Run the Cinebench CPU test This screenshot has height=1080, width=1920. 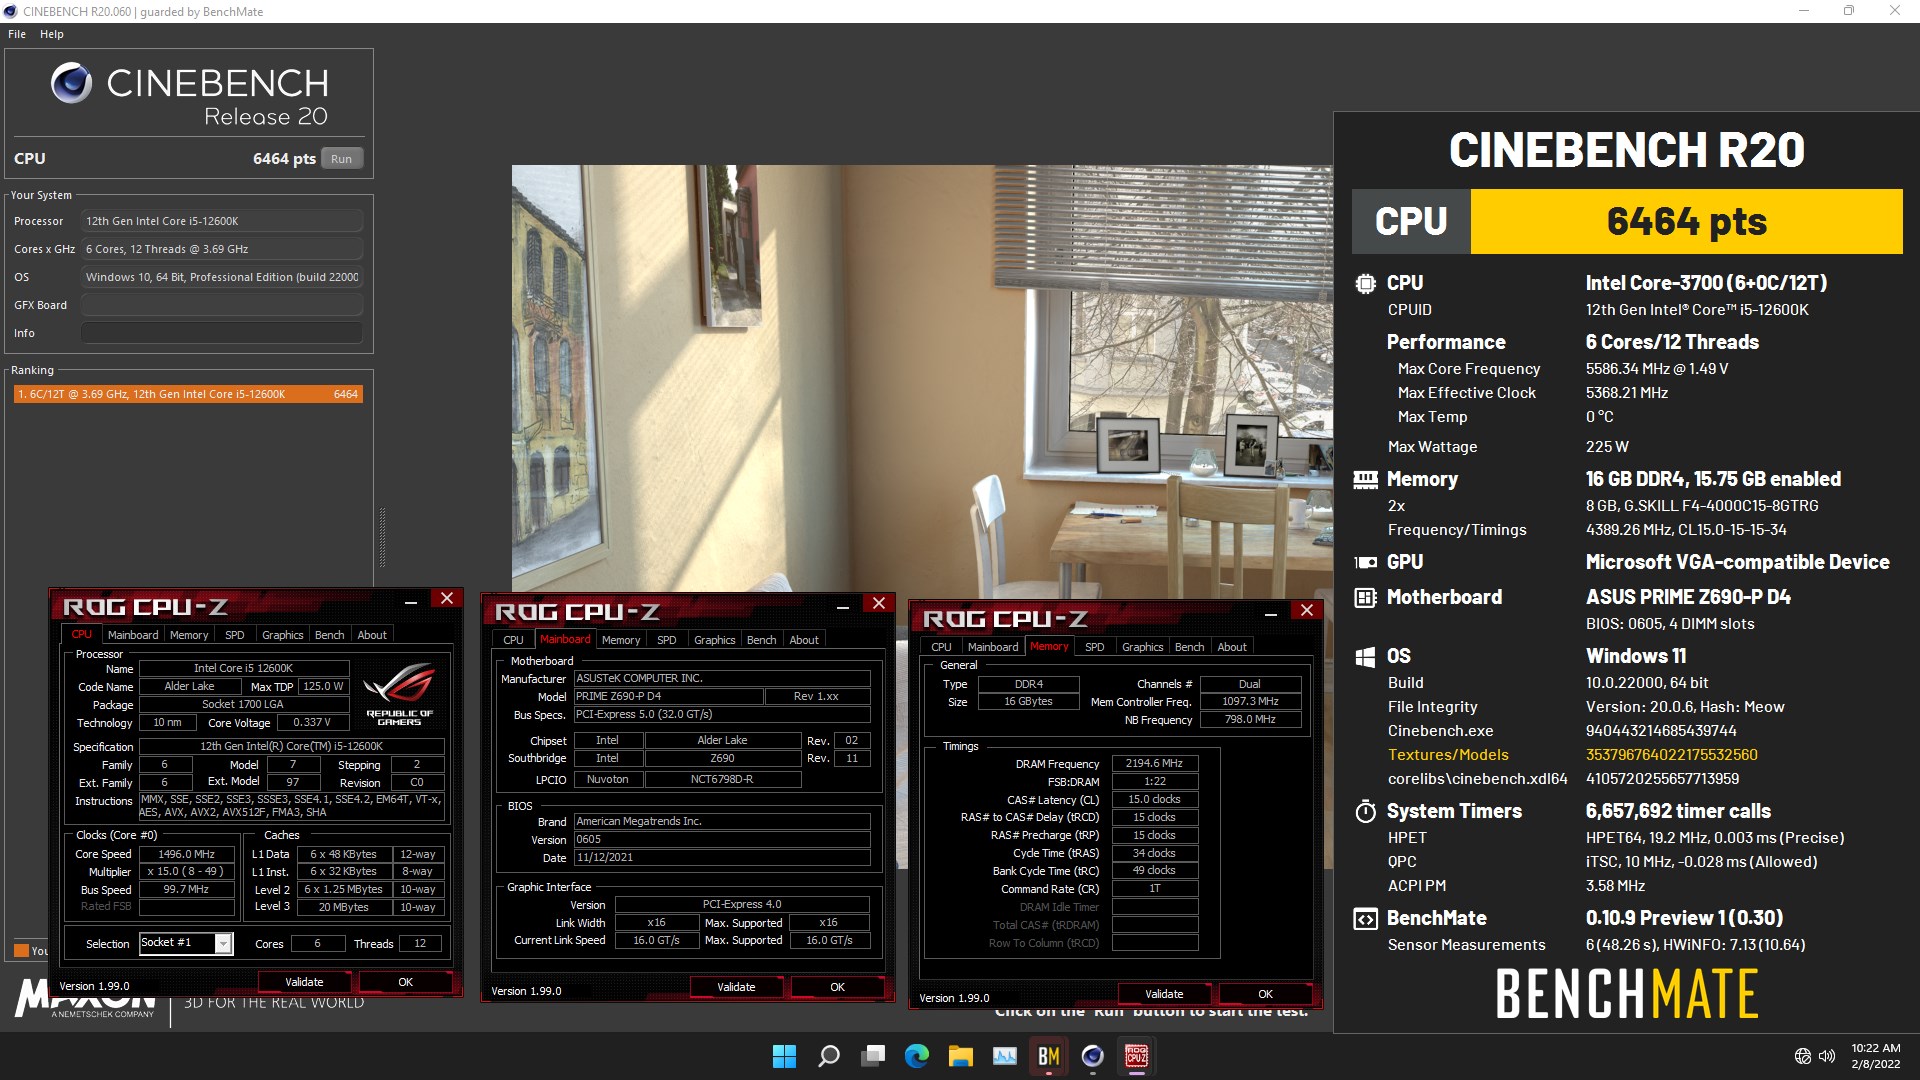click(342, 159)
